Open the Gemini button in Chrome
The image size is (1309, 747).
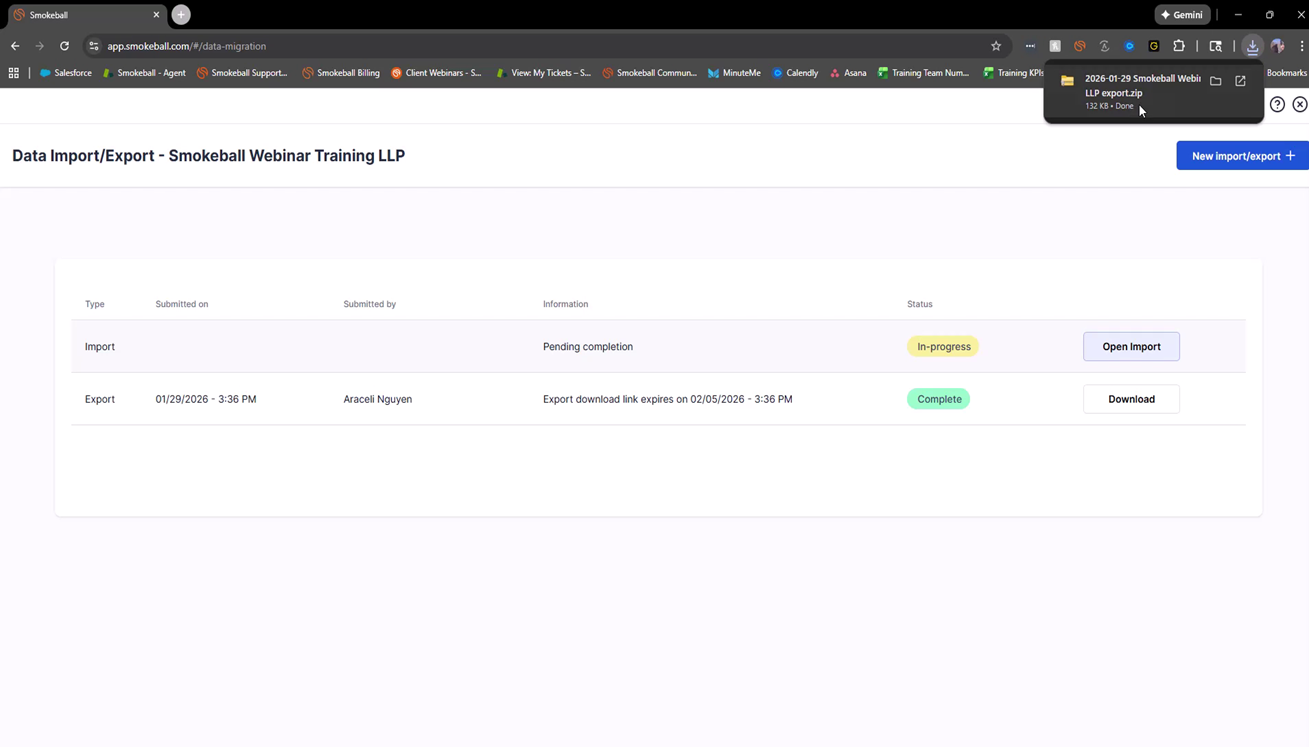(1182, 15)
